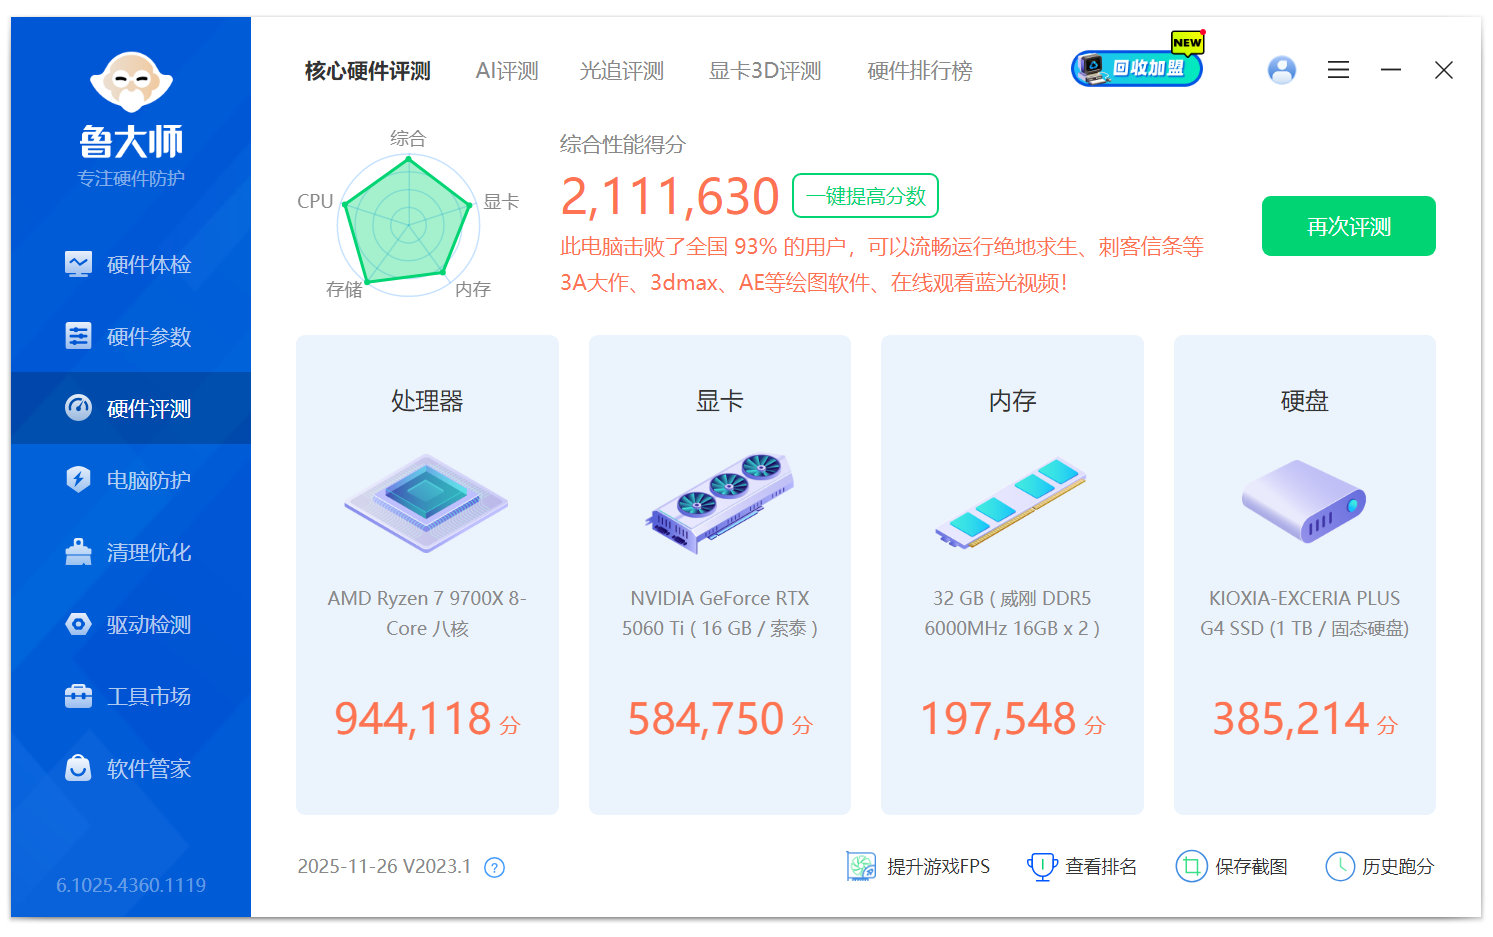Click the 处理器 chip illustration
Screen dimensions: 1493x937
tap(427, 503)
